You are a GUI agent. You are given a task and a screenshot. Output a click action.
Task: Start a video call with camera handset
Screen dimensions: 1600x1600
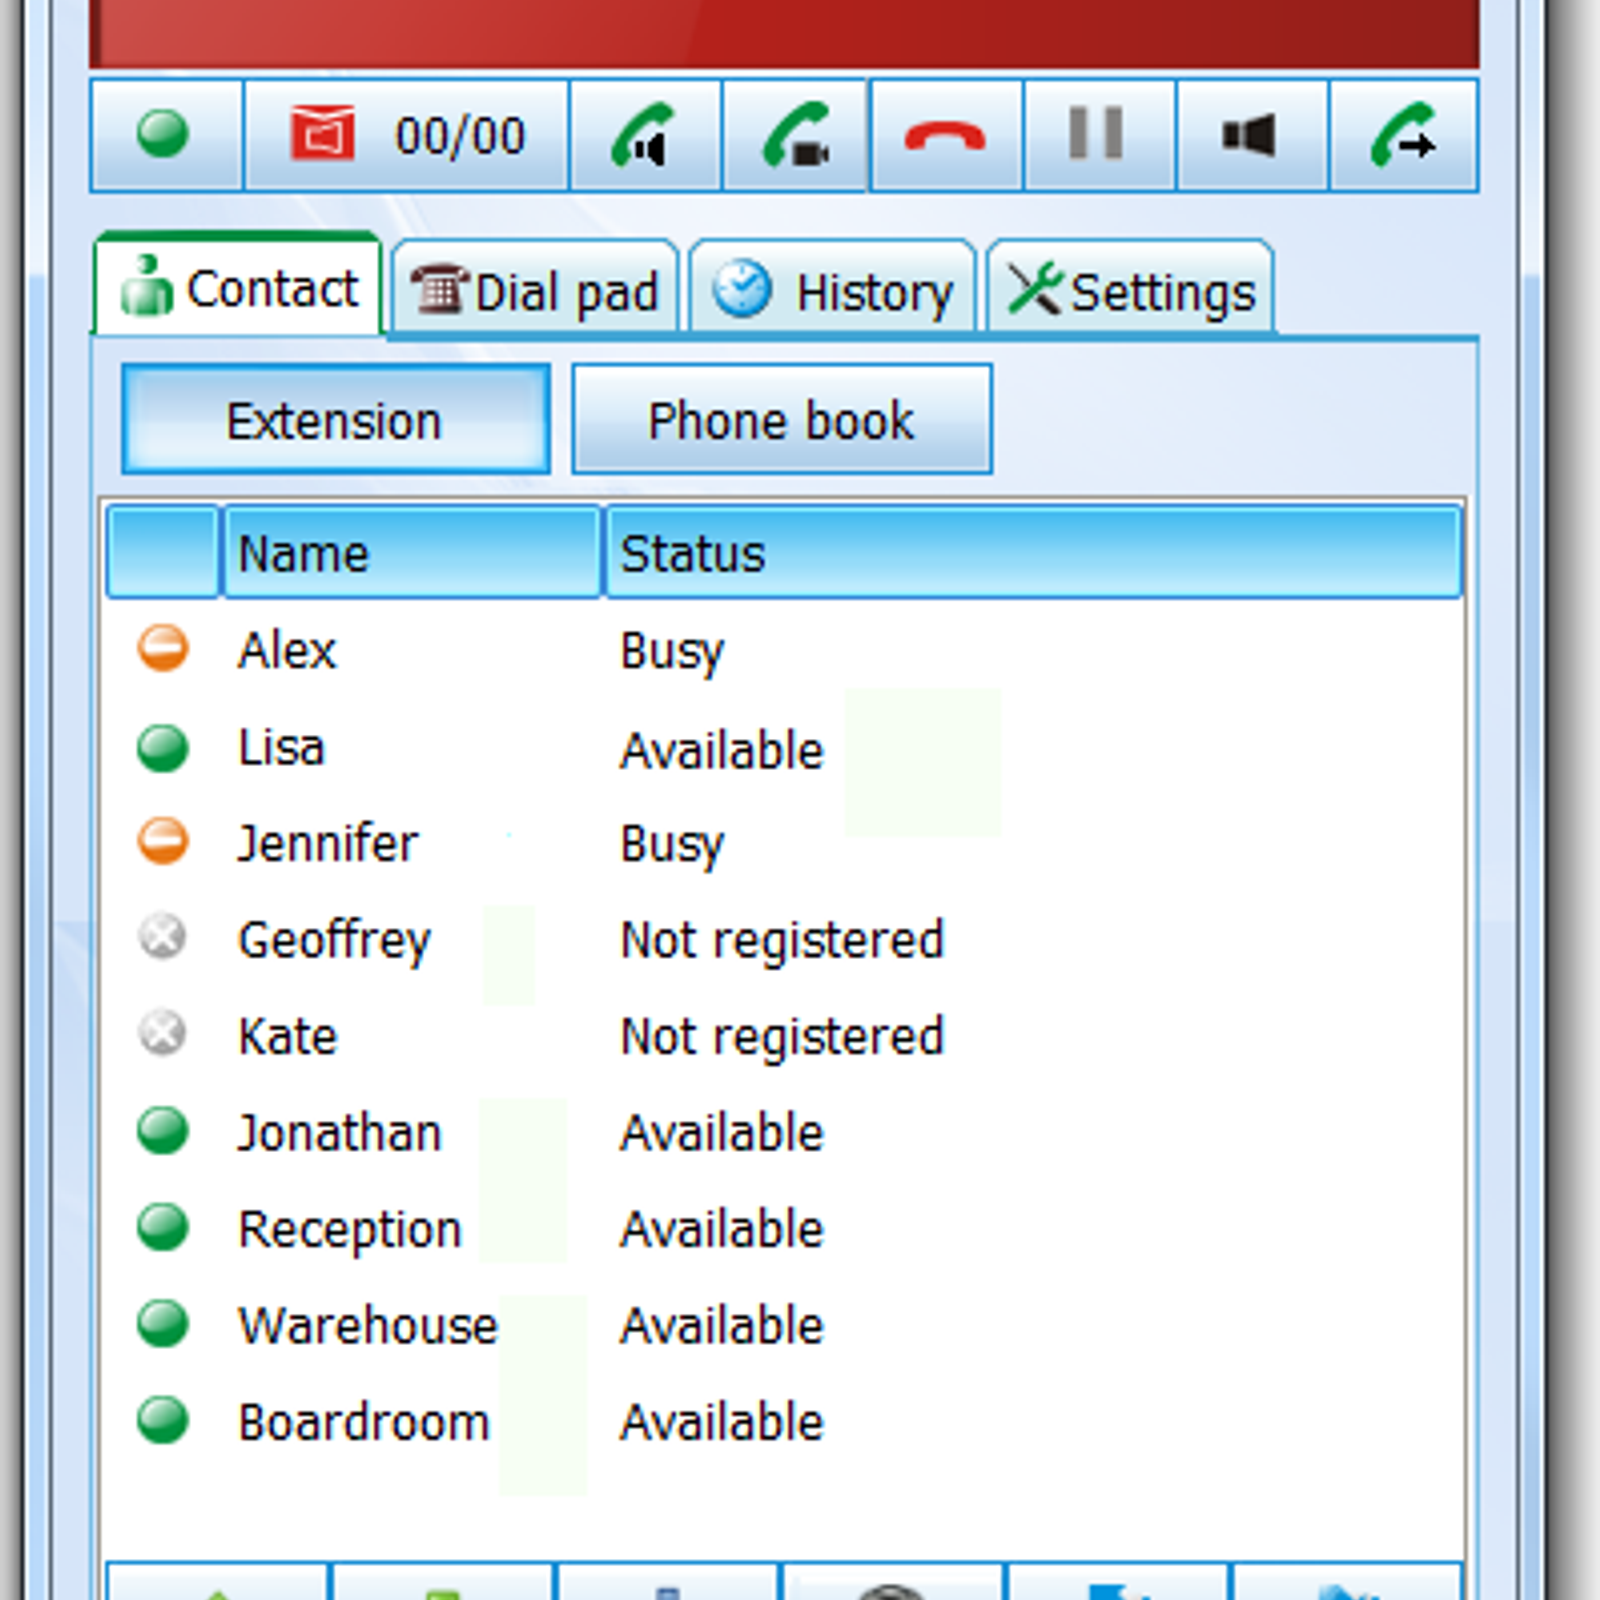coord(795,135)
